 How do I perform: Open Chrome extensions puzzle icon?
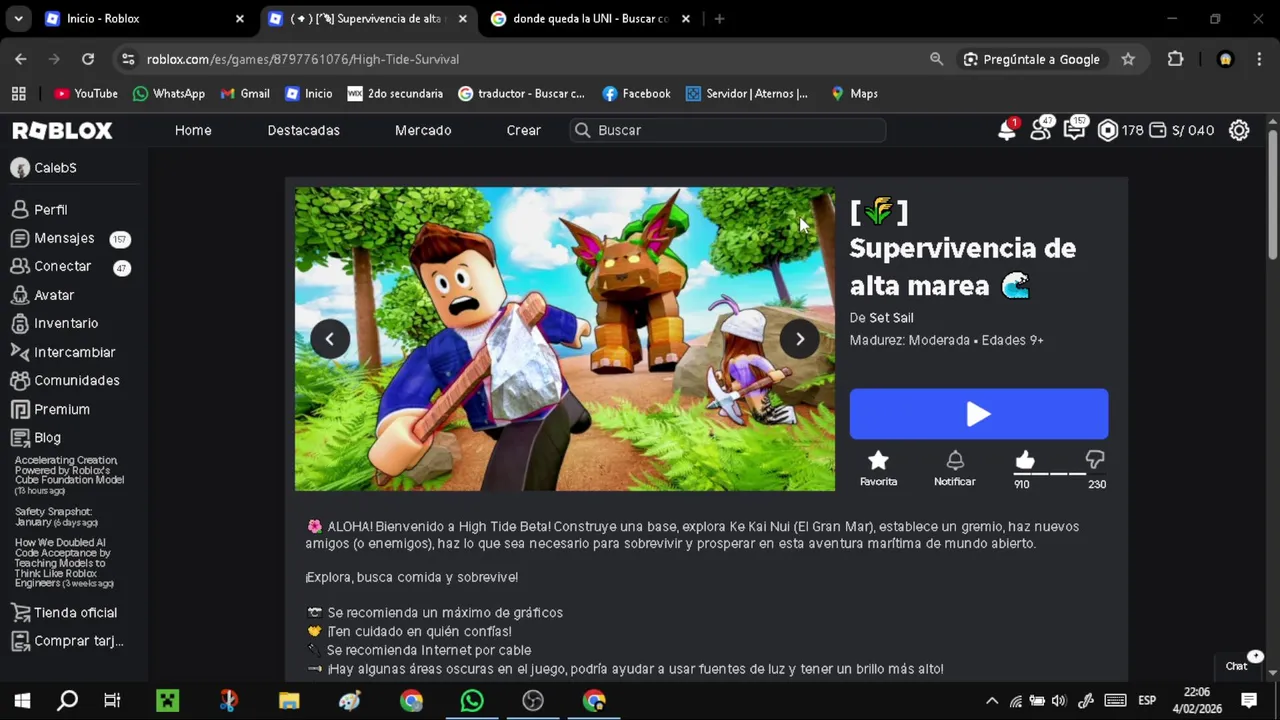[1176, 59]
